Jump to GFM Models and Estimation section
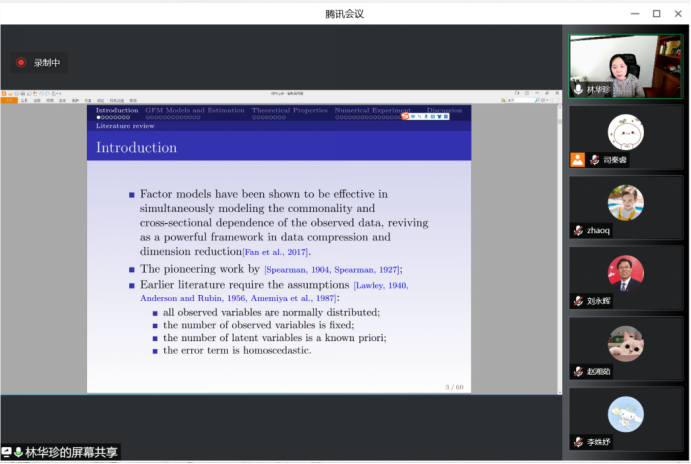Viewport: 691px width, 464px height. coord(194,110)
